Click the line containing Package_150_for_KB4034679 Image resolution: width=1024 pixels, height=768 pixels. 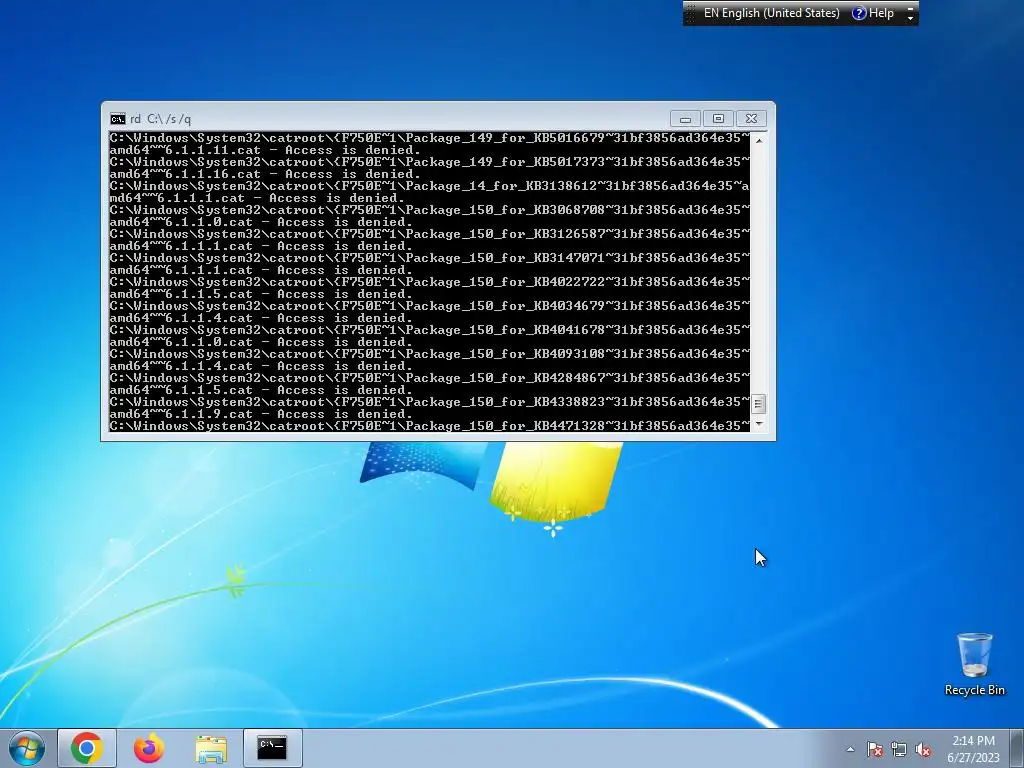tap(430, 306)
